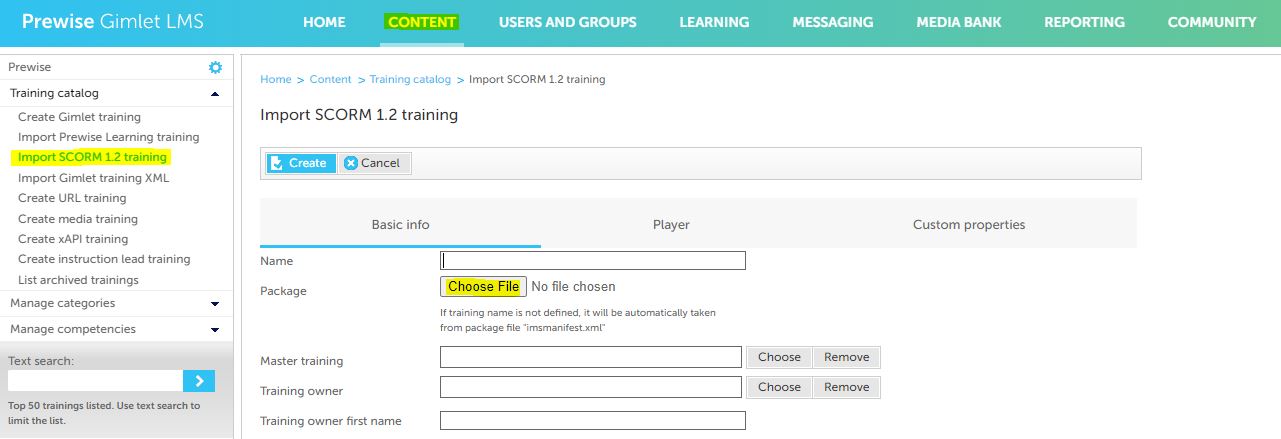The width and height of the screenshot is (1281, 439).
Task: Open the MESSAGING menu
Action: click(832, 22)
